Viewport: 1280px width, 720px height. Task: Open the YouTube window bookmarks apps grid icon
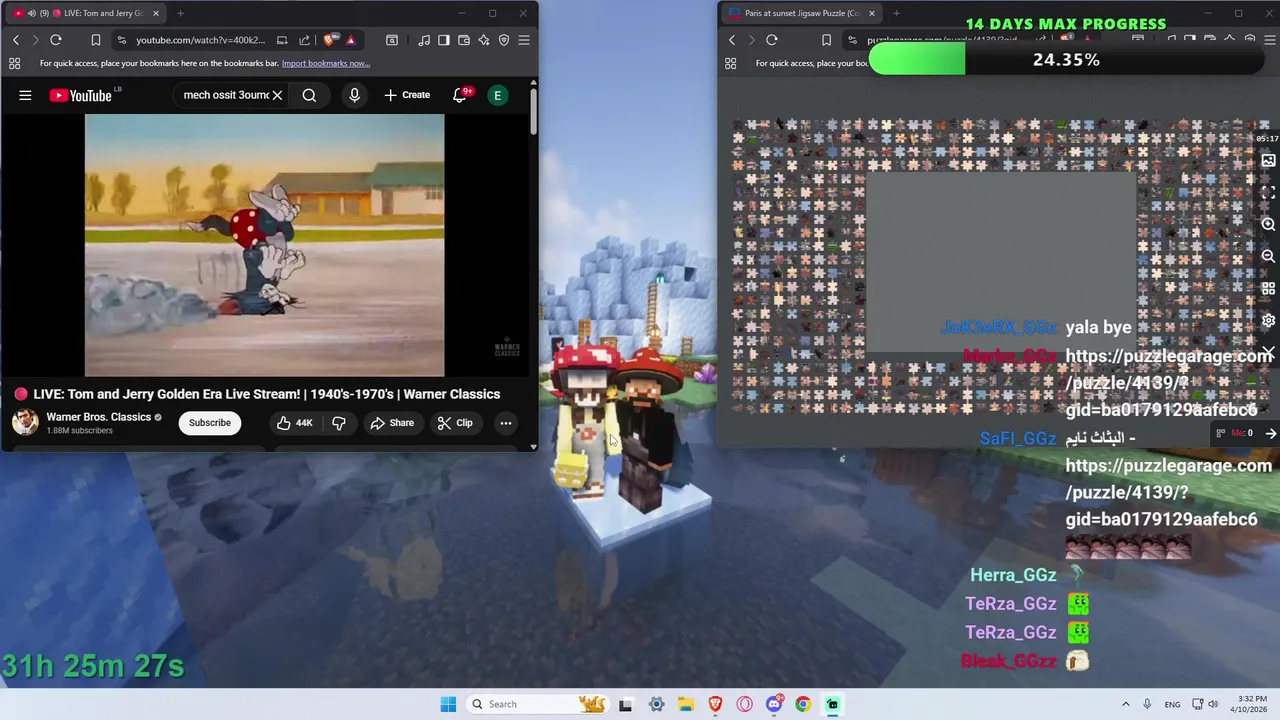[15, 63]
